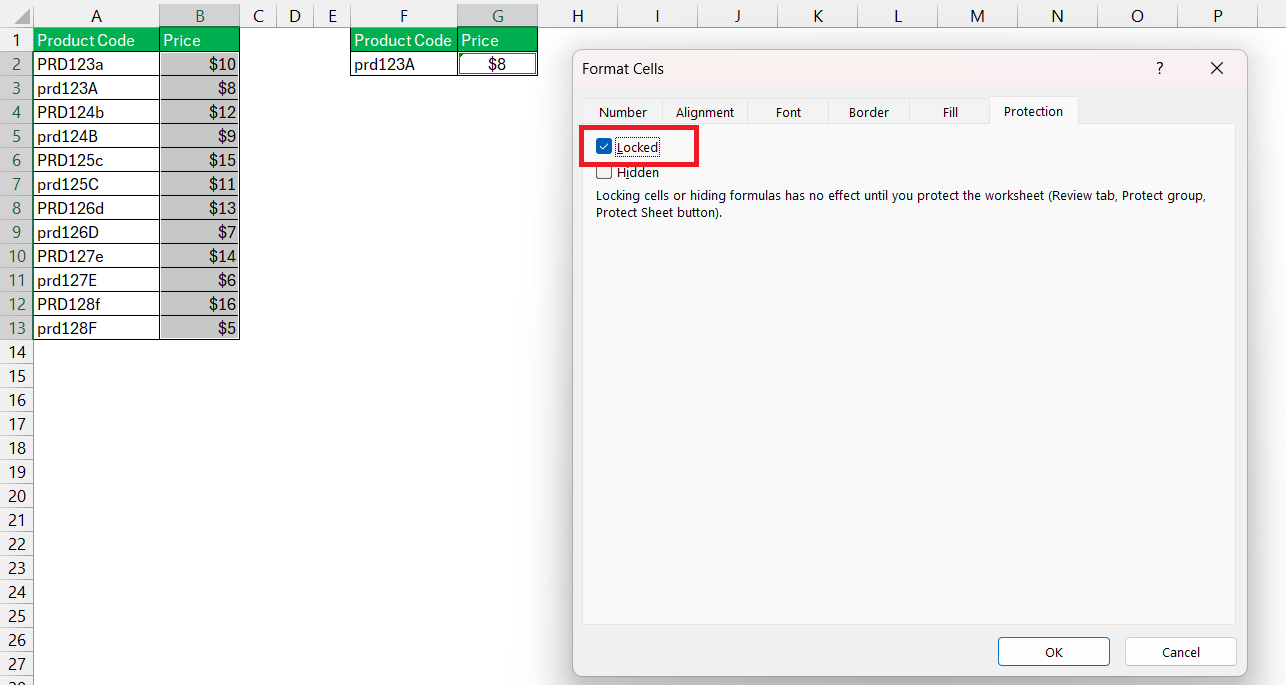This screenshot has width=1286, height=685.
Task: Click cell A1 Product Code header
Action: pyautogui.click(x=96, y=40)
